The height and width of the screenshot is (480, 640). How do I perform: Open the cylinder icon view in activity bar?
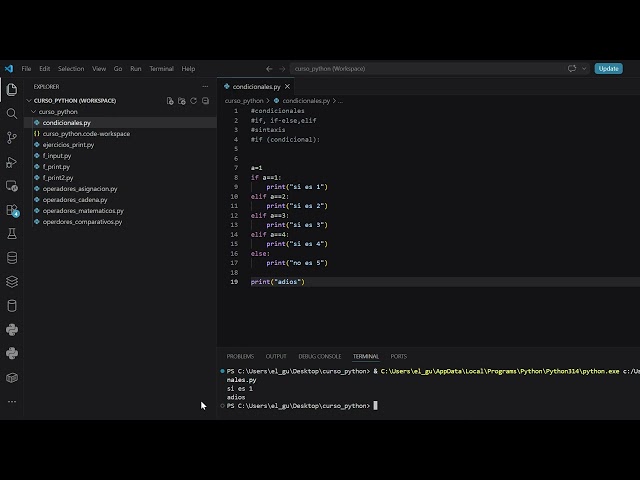(x=12, y=306)
